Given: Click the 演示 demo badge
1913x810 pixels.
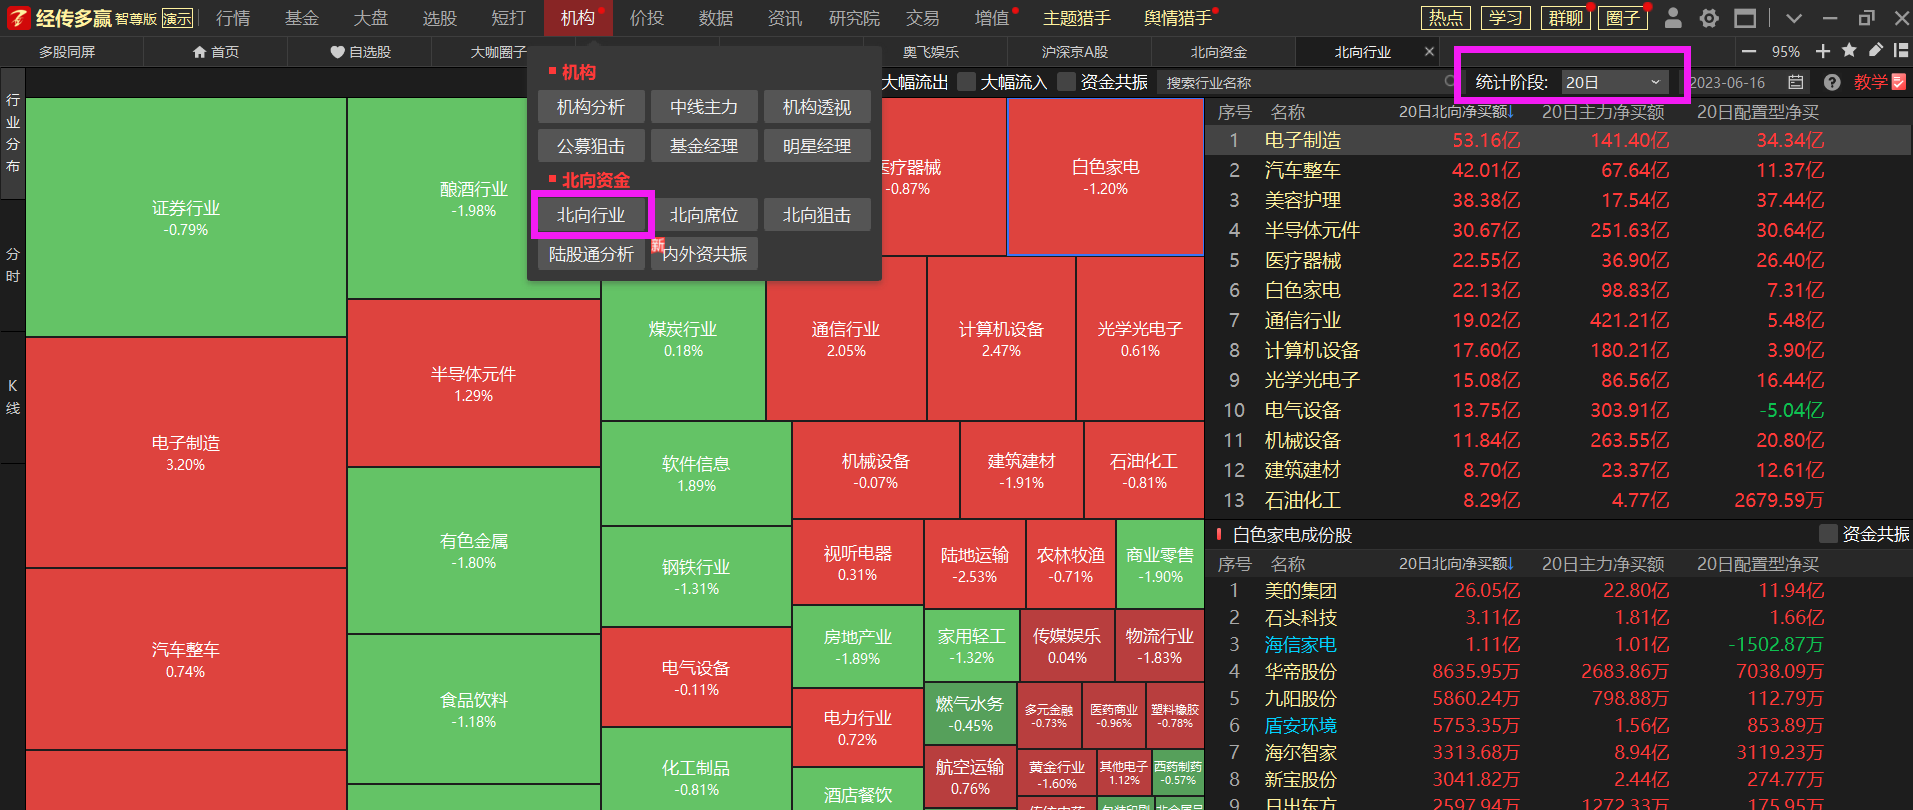Looking at the screenshot, I should tap(177, 18).
